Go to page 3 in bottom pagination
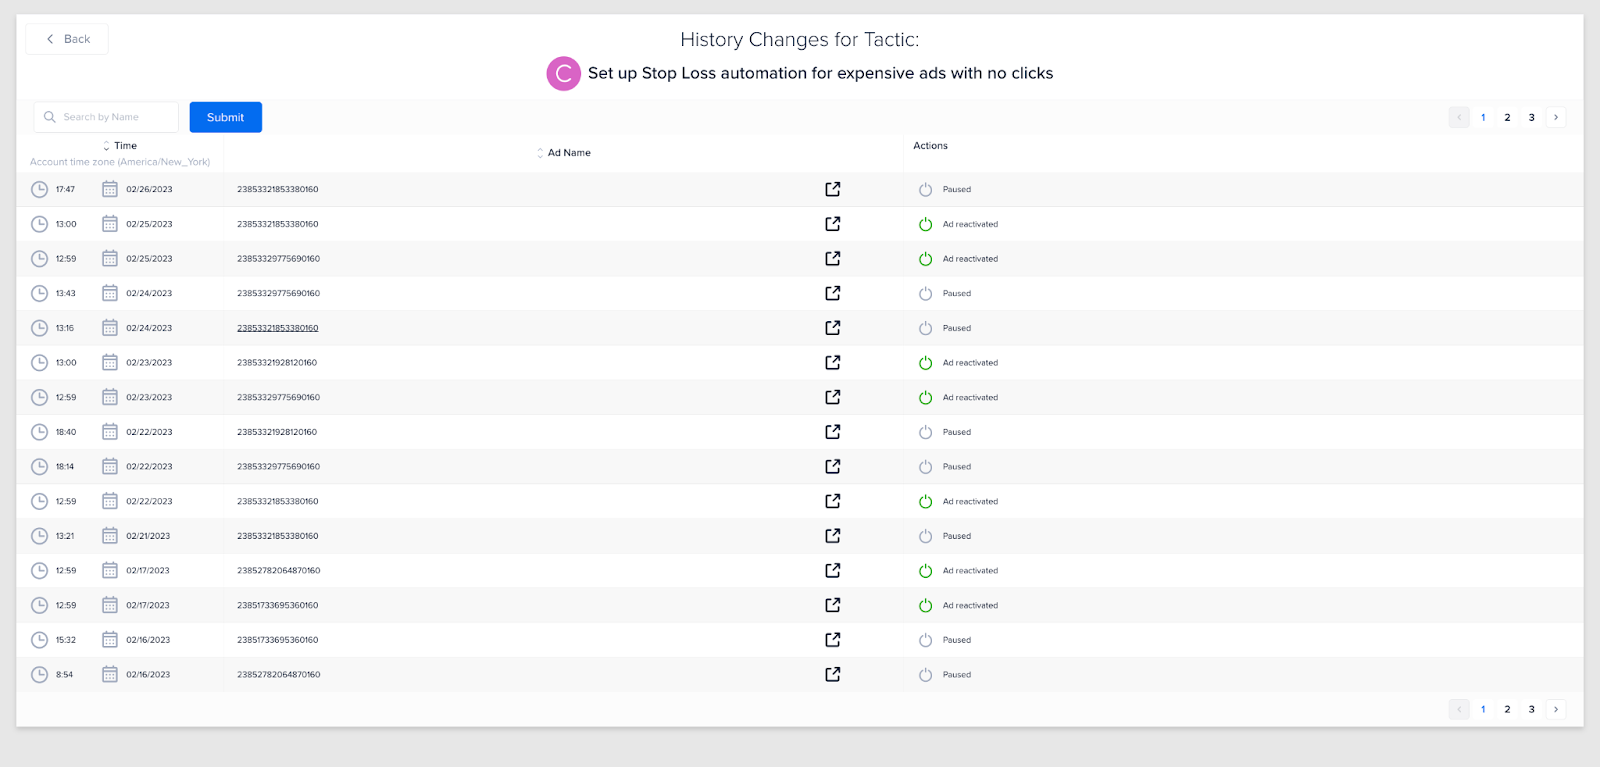1600x767 pixels. [x=1531, y=709]
